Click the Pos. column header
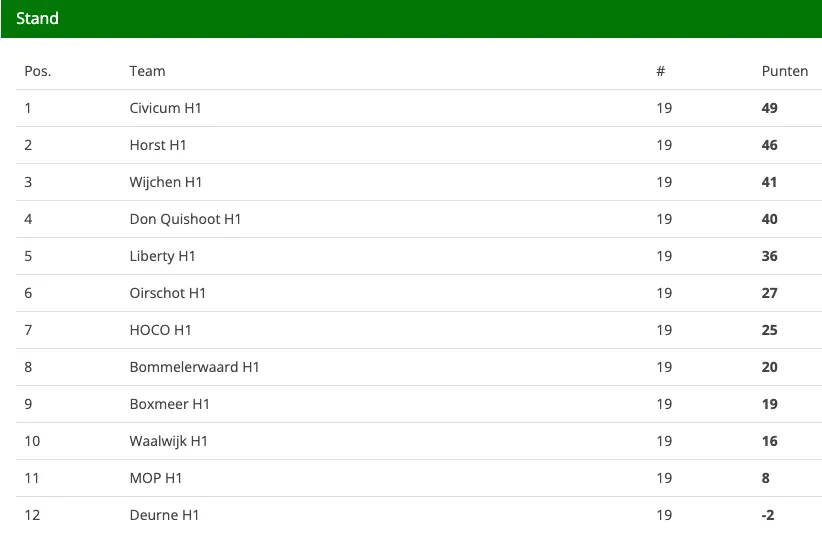The width and height of the screenshot is (822, 543). [37, 71]
